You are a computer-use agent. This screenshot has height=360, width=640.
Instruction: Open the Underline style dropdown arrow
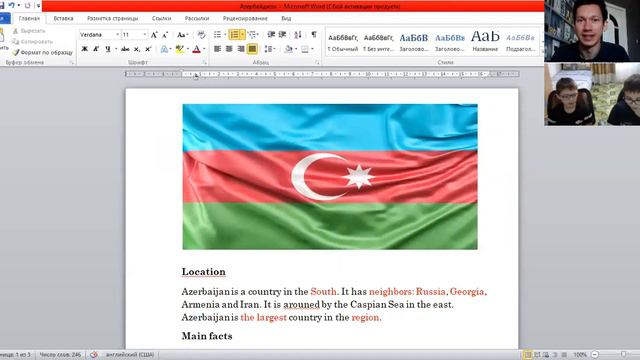116,49
